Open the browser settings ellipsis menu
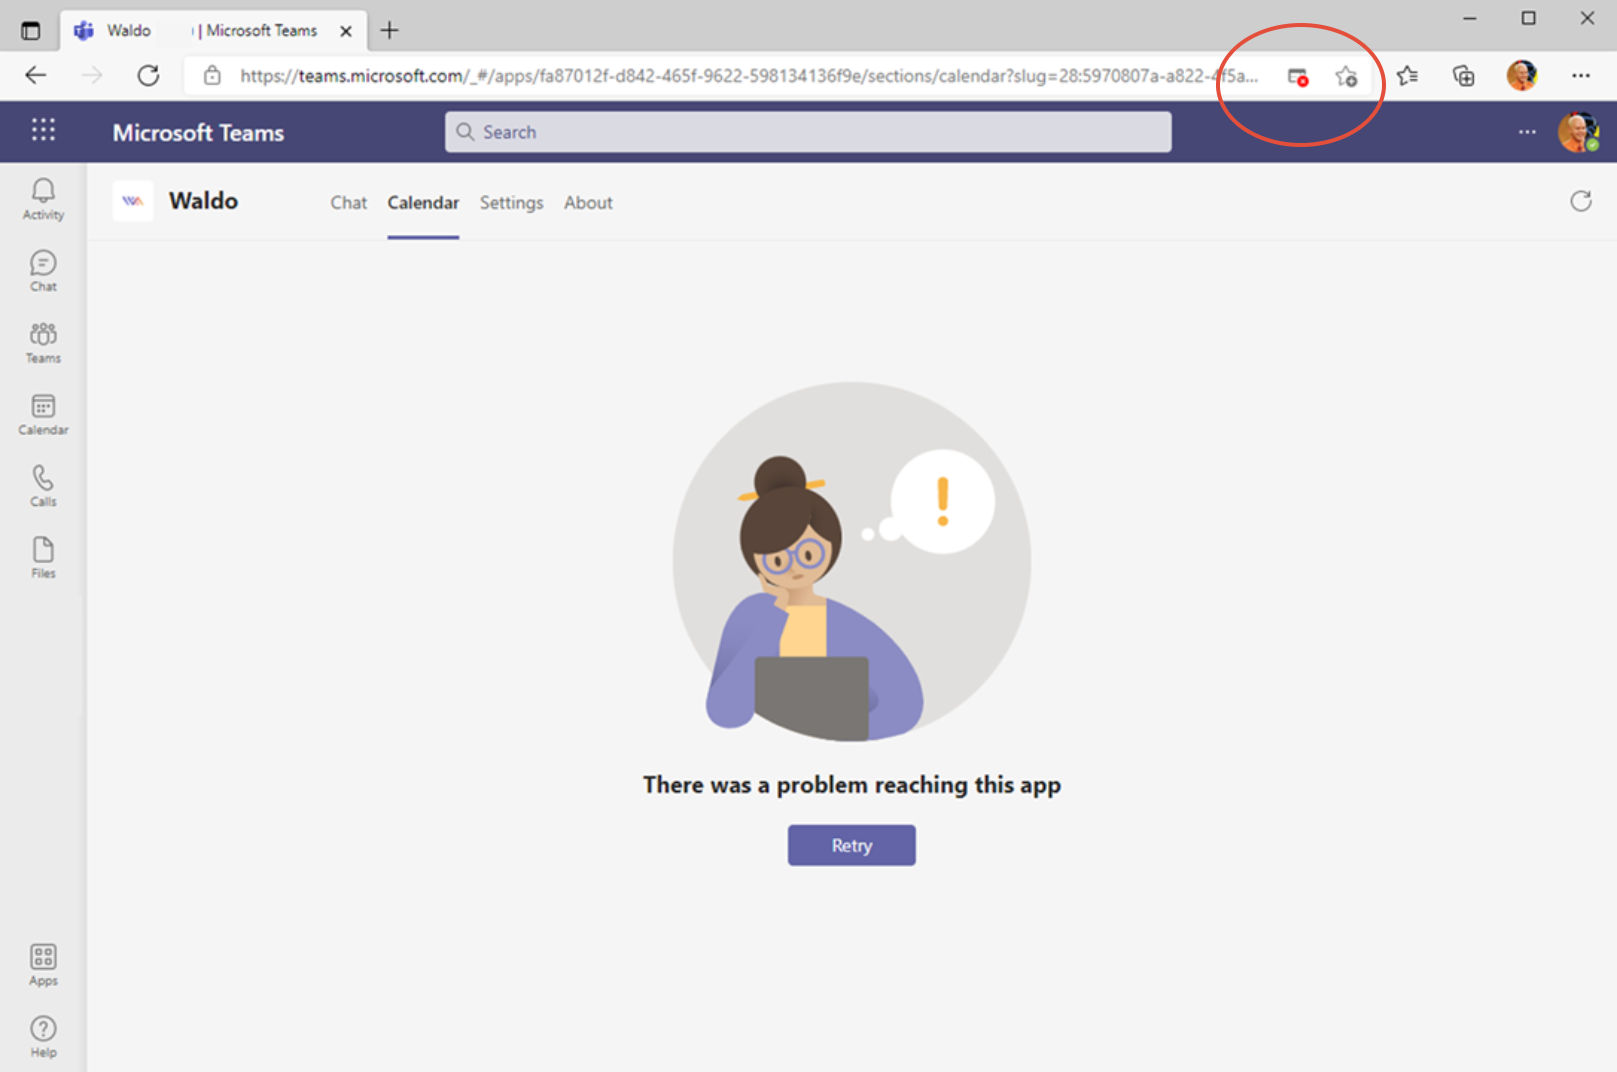This screenshot has height=1072, width=1617. tap(1580, 75)
